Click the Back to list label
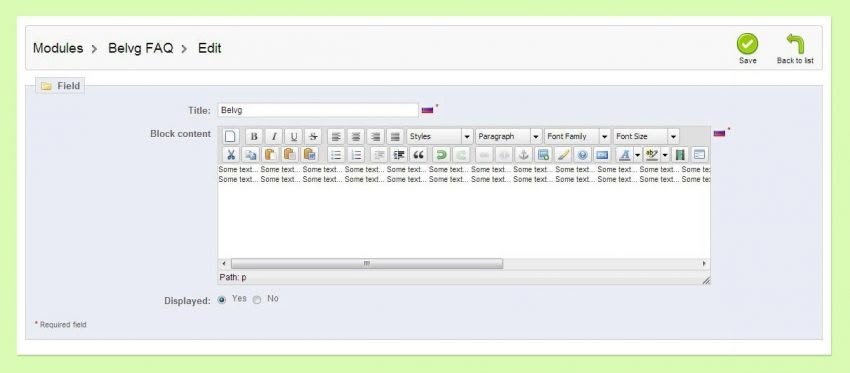Image resolution: width=850 pixels, height=373 pixels. (x=795, y=61)
